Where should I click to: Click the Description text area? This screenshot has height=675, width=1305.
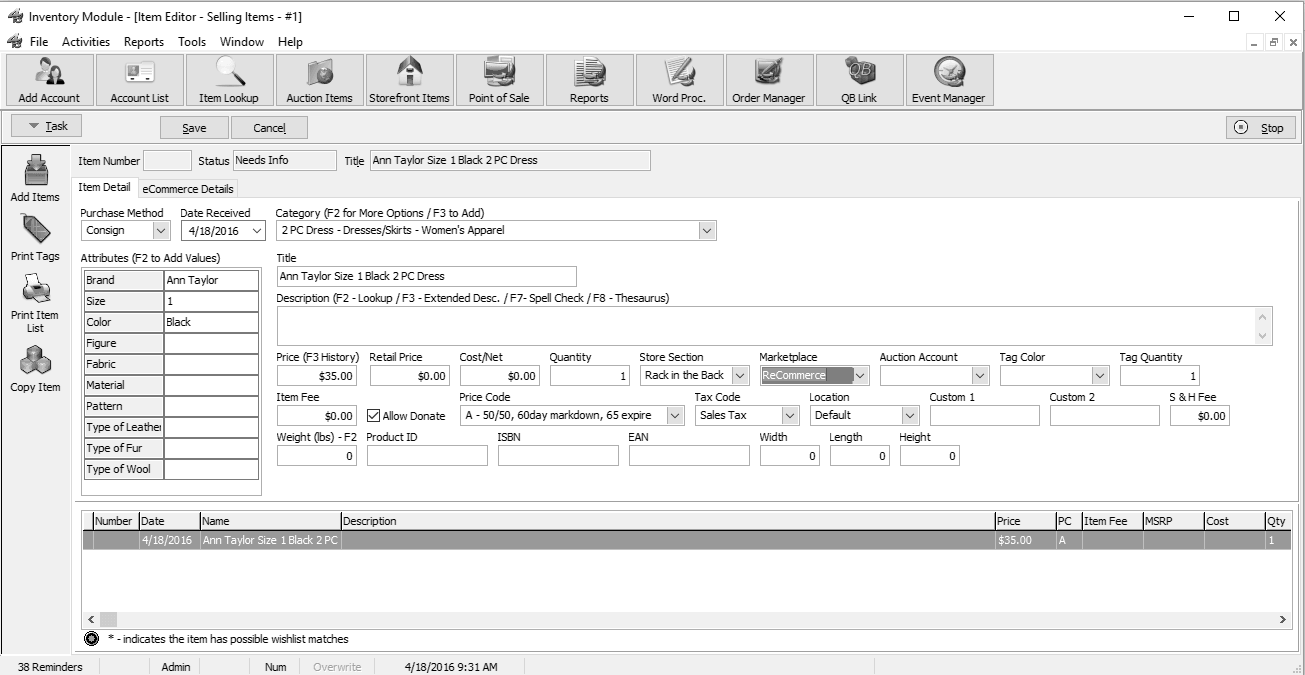[x=765, y=326]
